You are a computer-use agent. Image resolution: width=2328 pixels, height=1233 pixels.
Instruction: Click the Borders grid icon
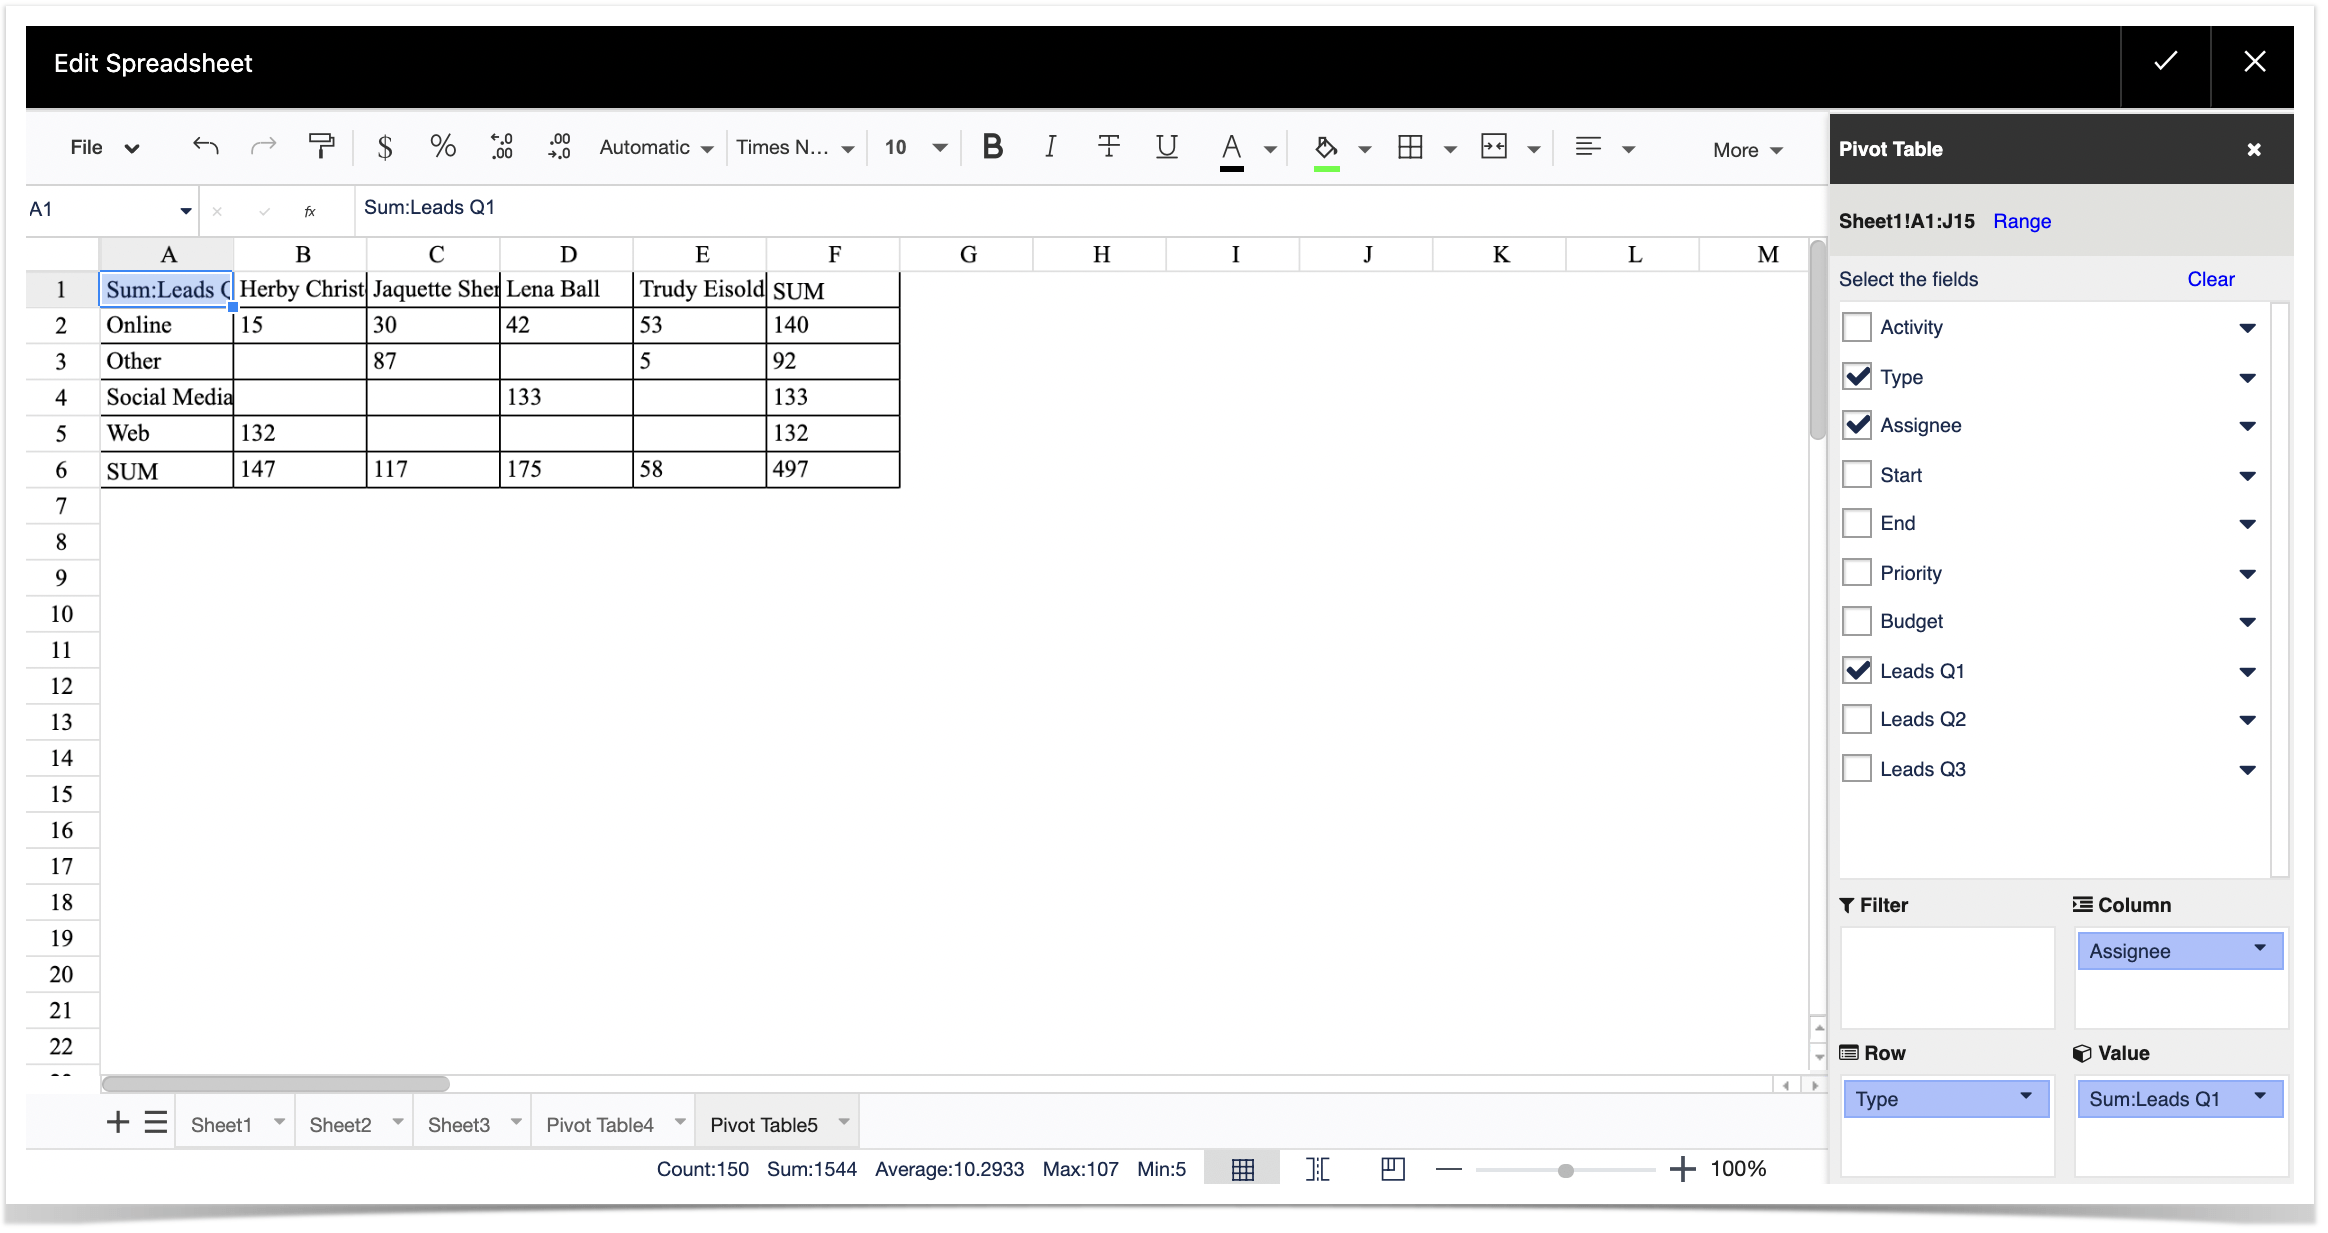click(1410, 147)
